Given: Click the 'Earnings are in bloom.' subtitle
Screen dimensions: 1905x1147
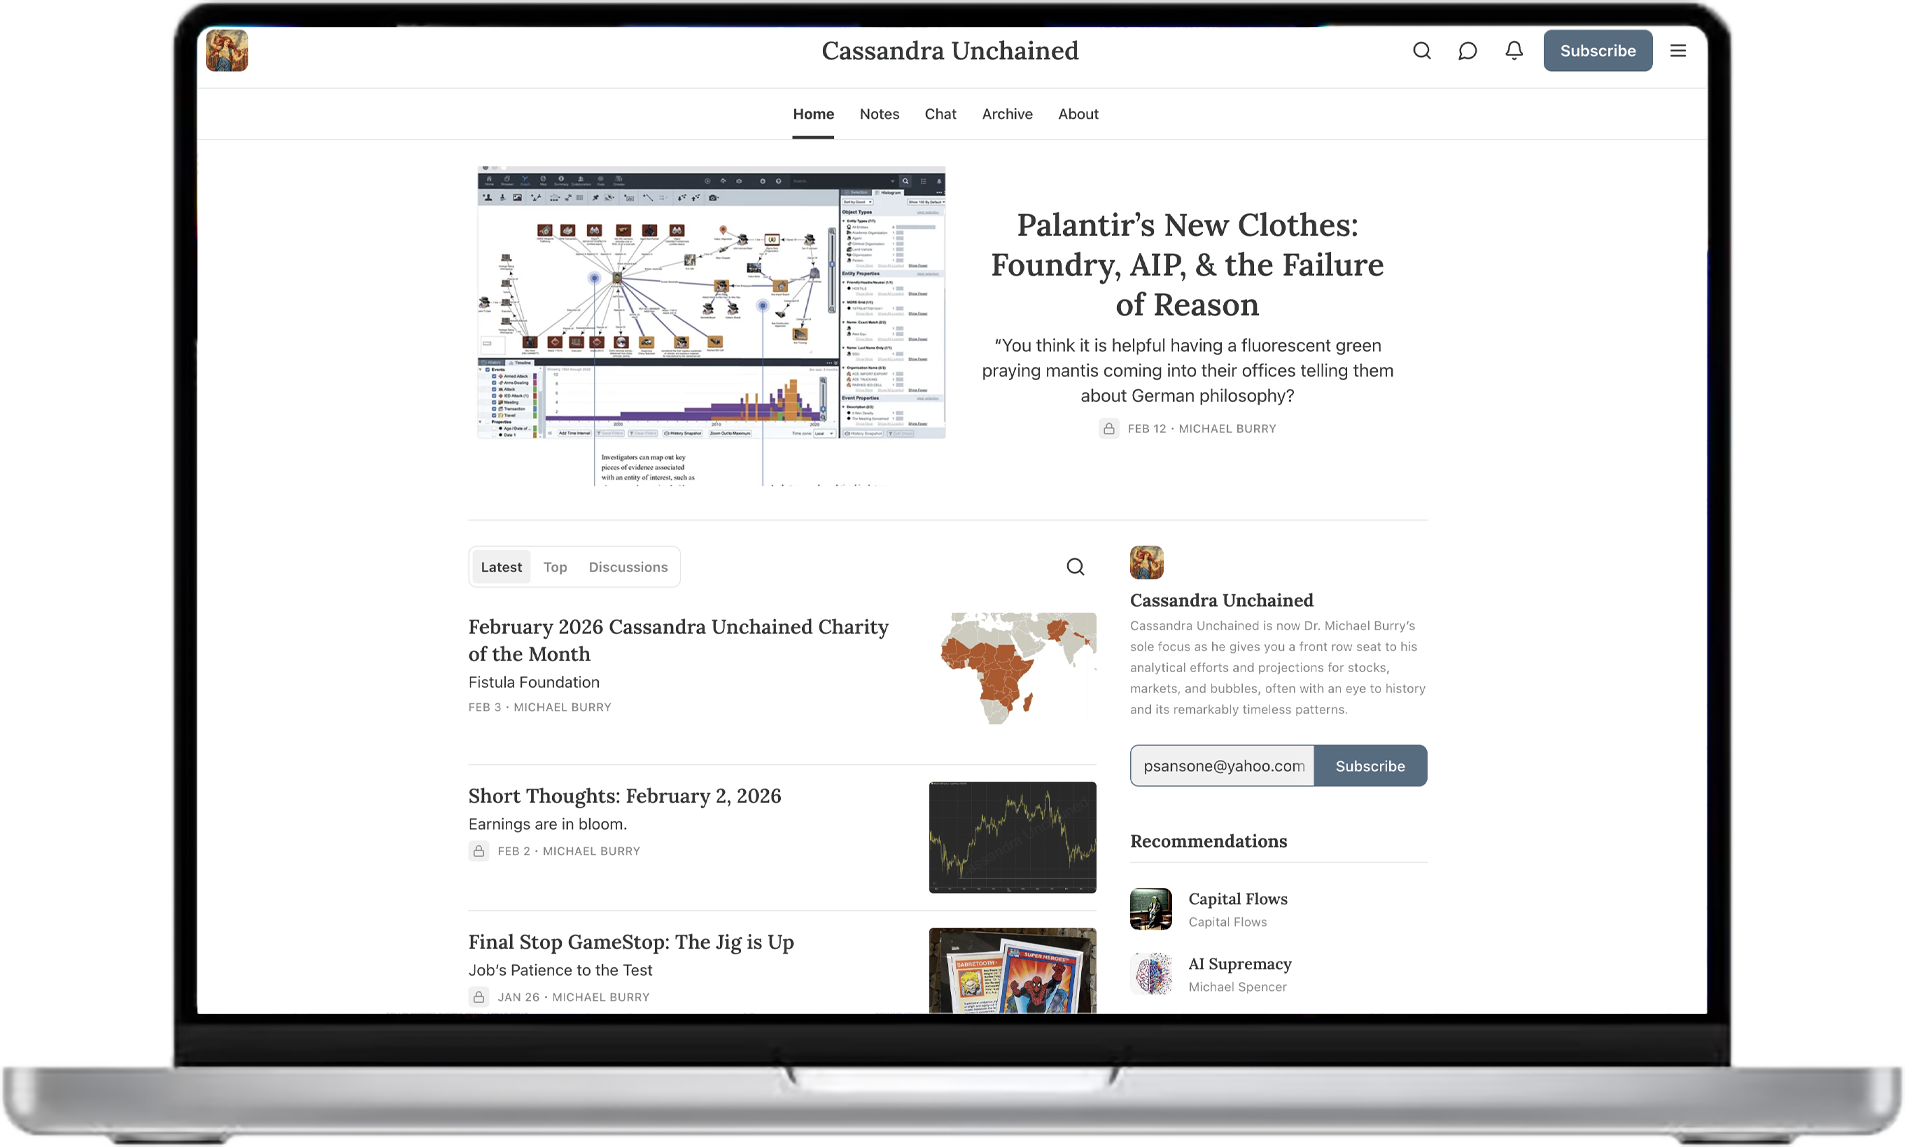Looking at the screenshot, I should pos(547,824).
